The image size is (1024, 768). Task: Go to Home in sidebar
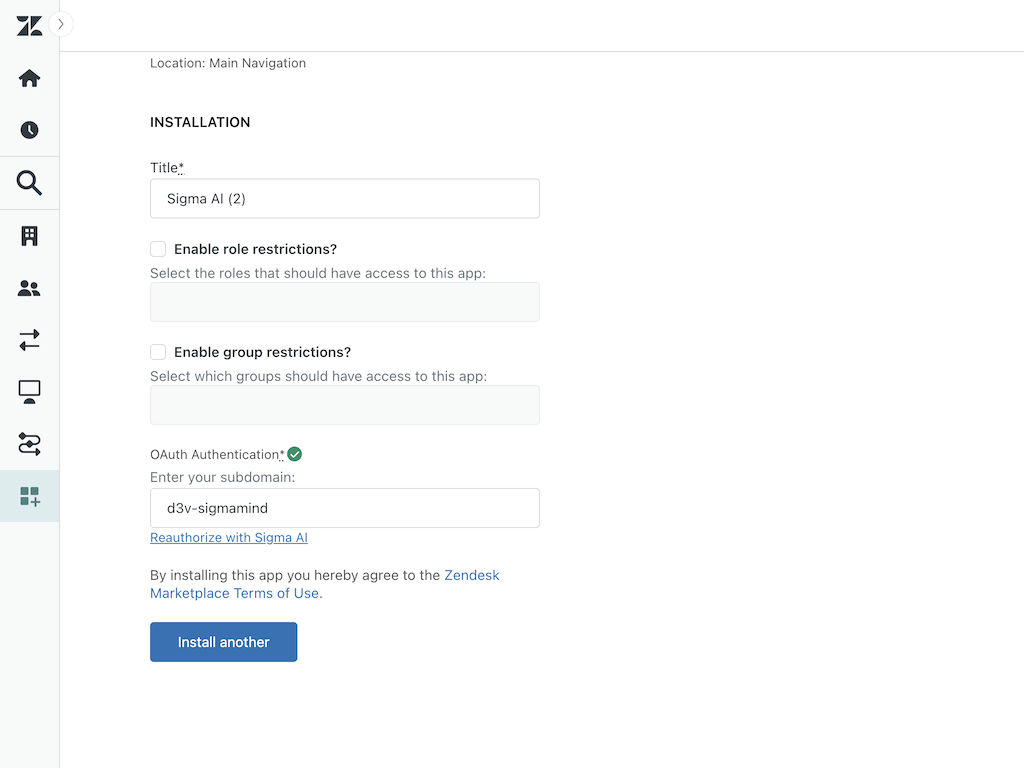click(29, 78)
